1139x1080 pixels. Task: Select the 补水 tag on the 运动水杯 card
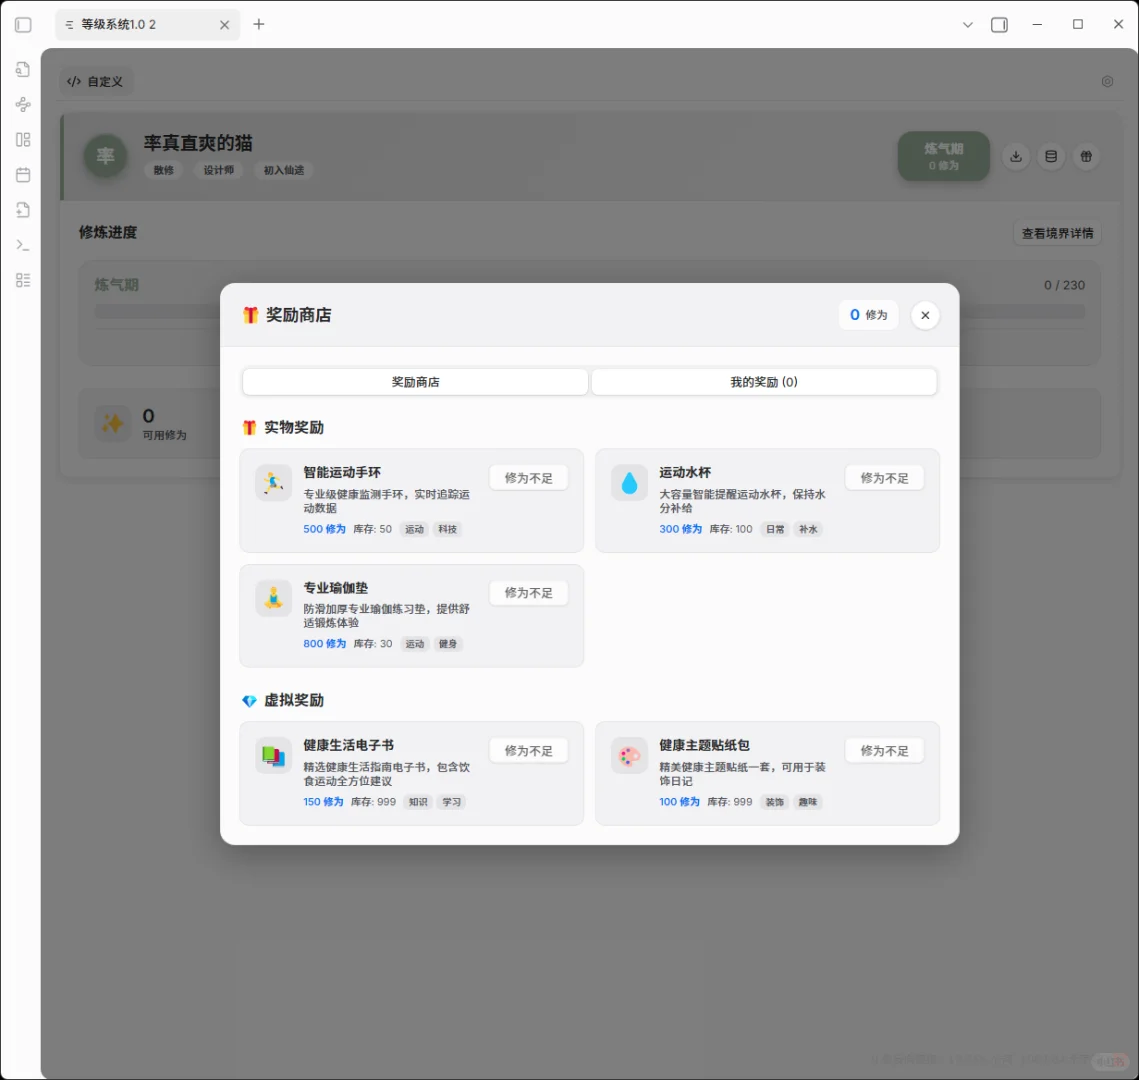click(x=808, y=529)
